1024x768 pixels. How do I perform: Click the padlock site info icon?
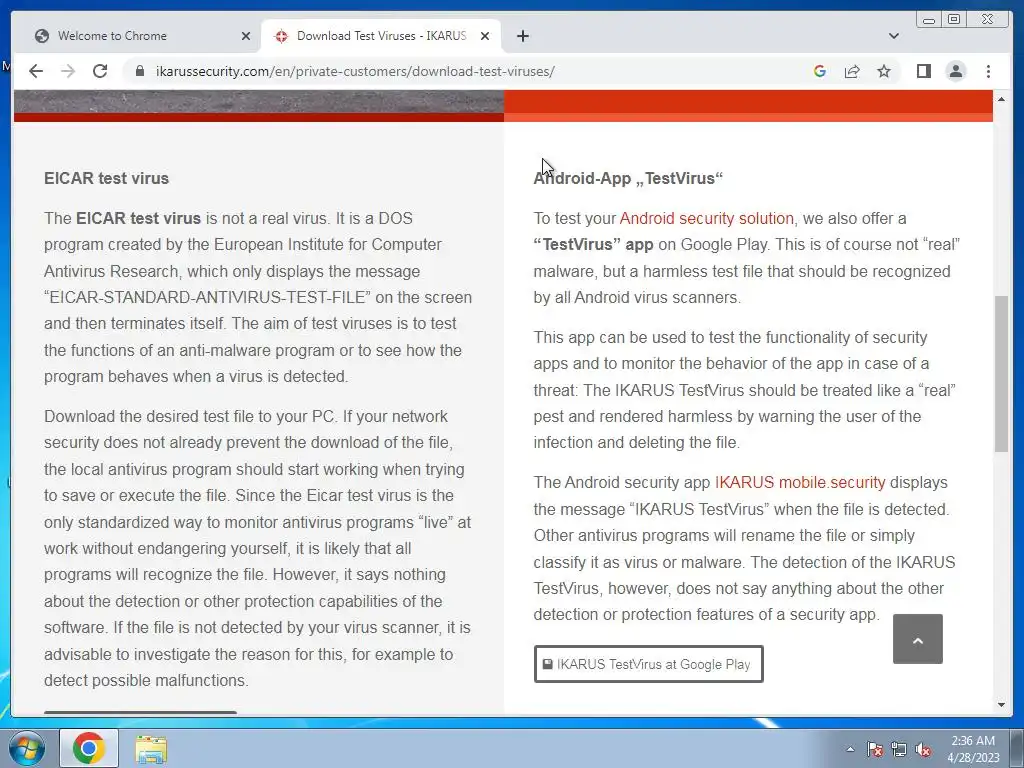pyautogui.click(x=139, y=71)
